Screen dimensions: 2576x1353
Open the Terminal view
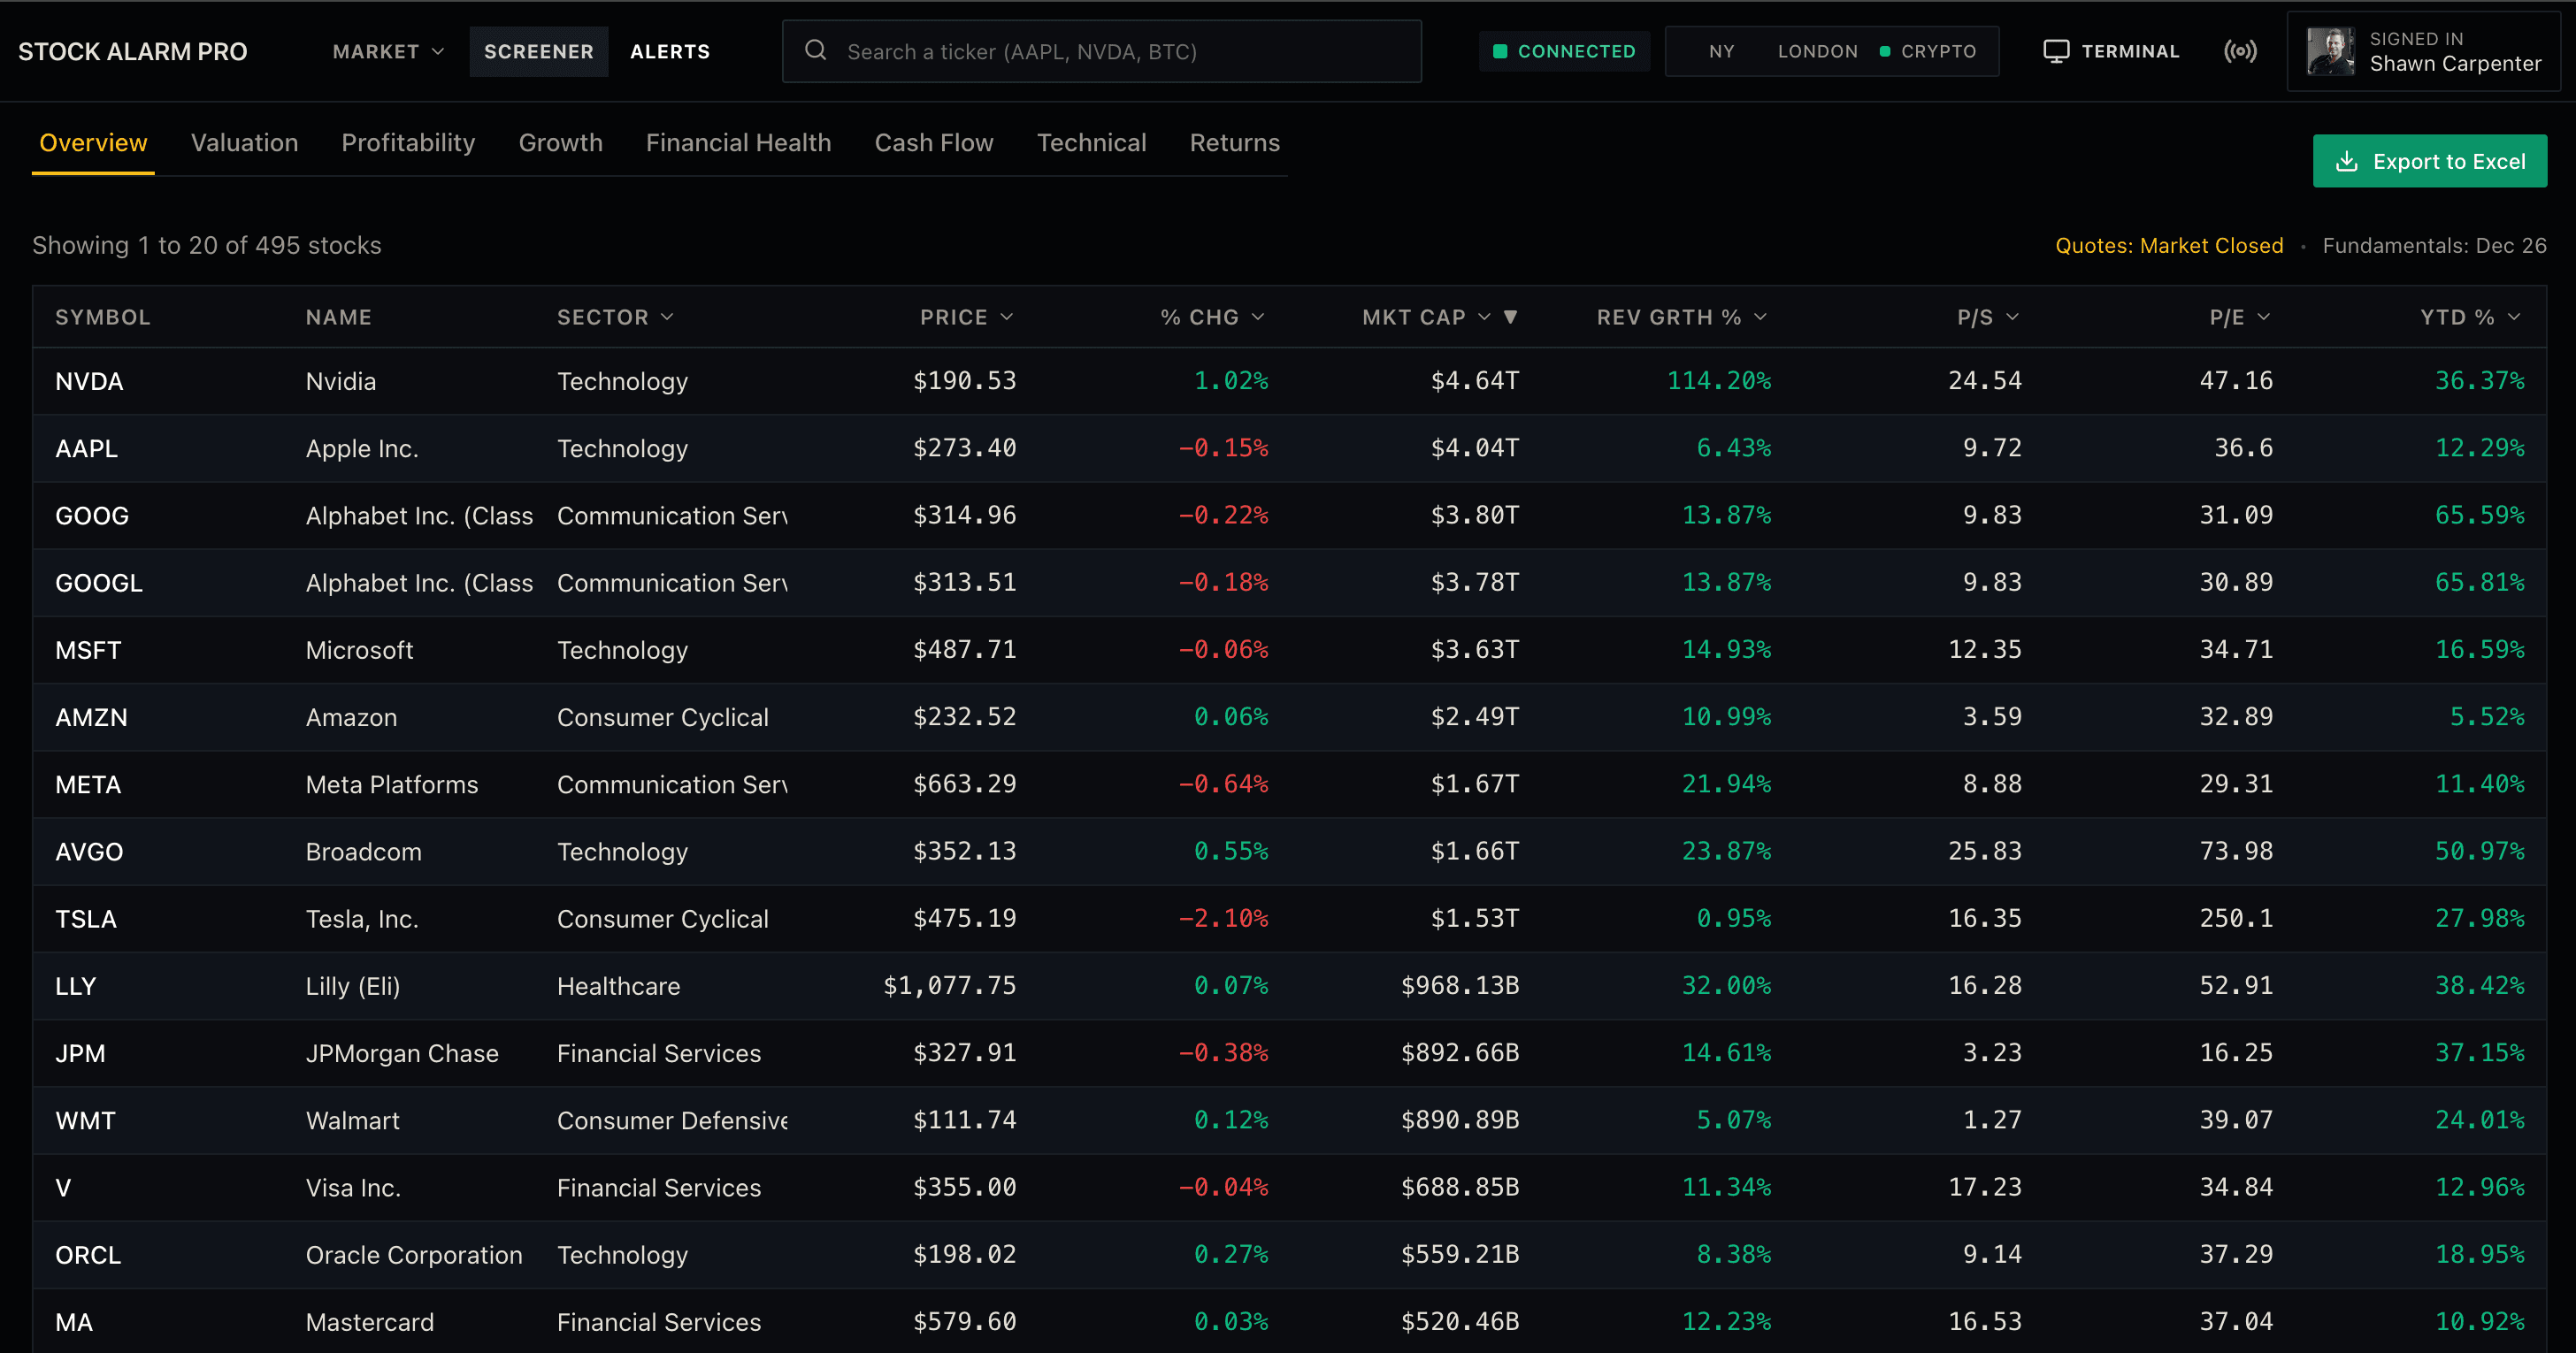click(2111, 51)
